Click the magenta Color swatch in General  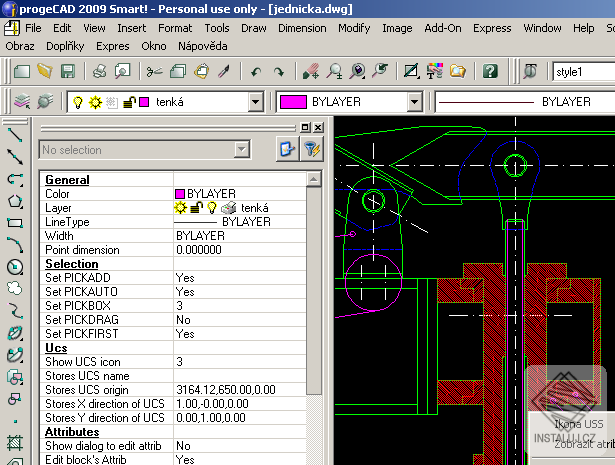(x=180, y=193)
